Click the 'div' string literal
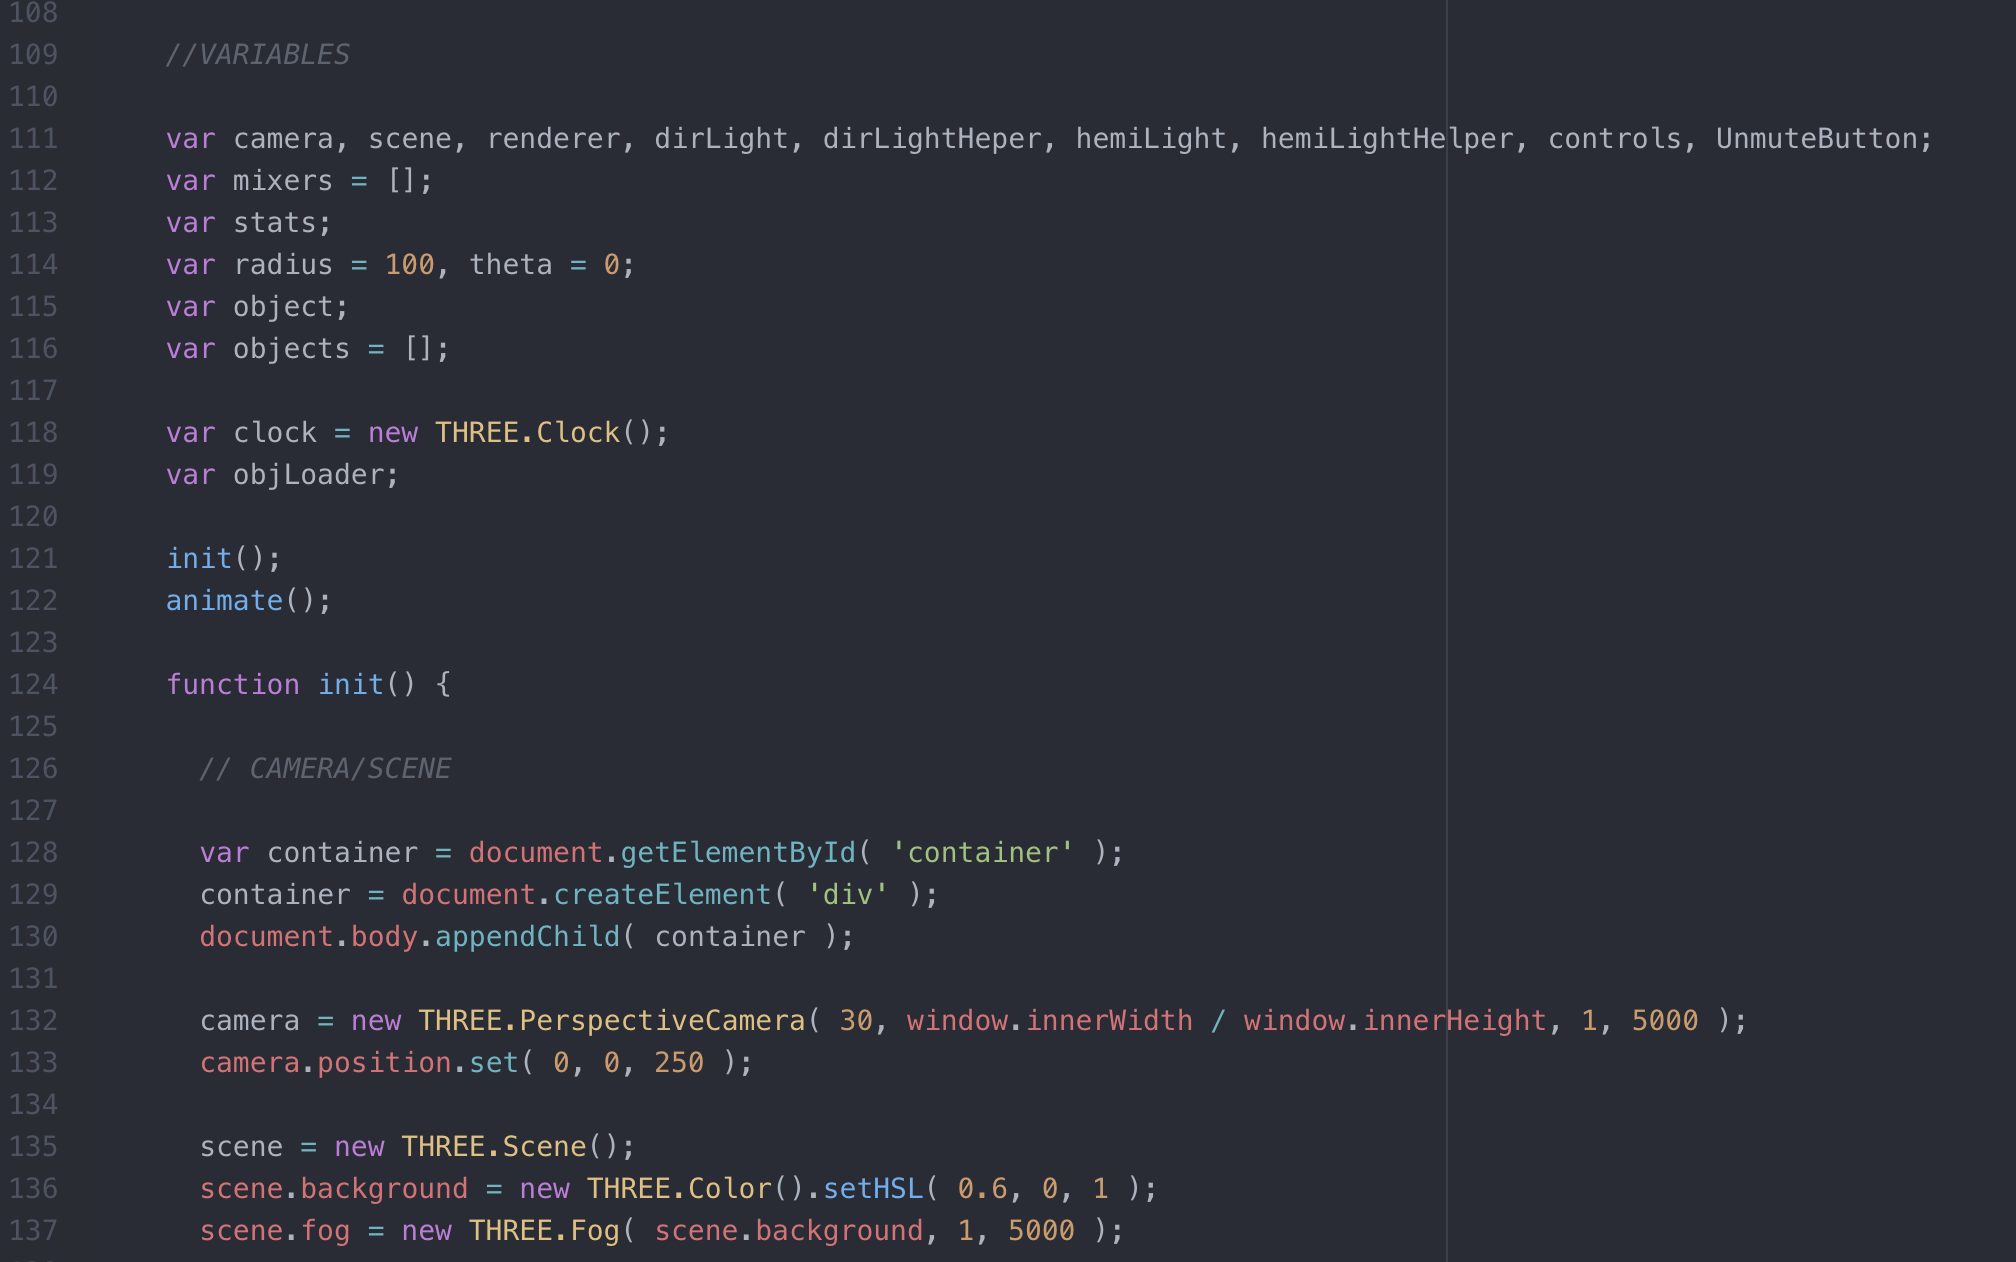The height and width of the screenshot is (1262, 2016). click(x=847, y=895)
